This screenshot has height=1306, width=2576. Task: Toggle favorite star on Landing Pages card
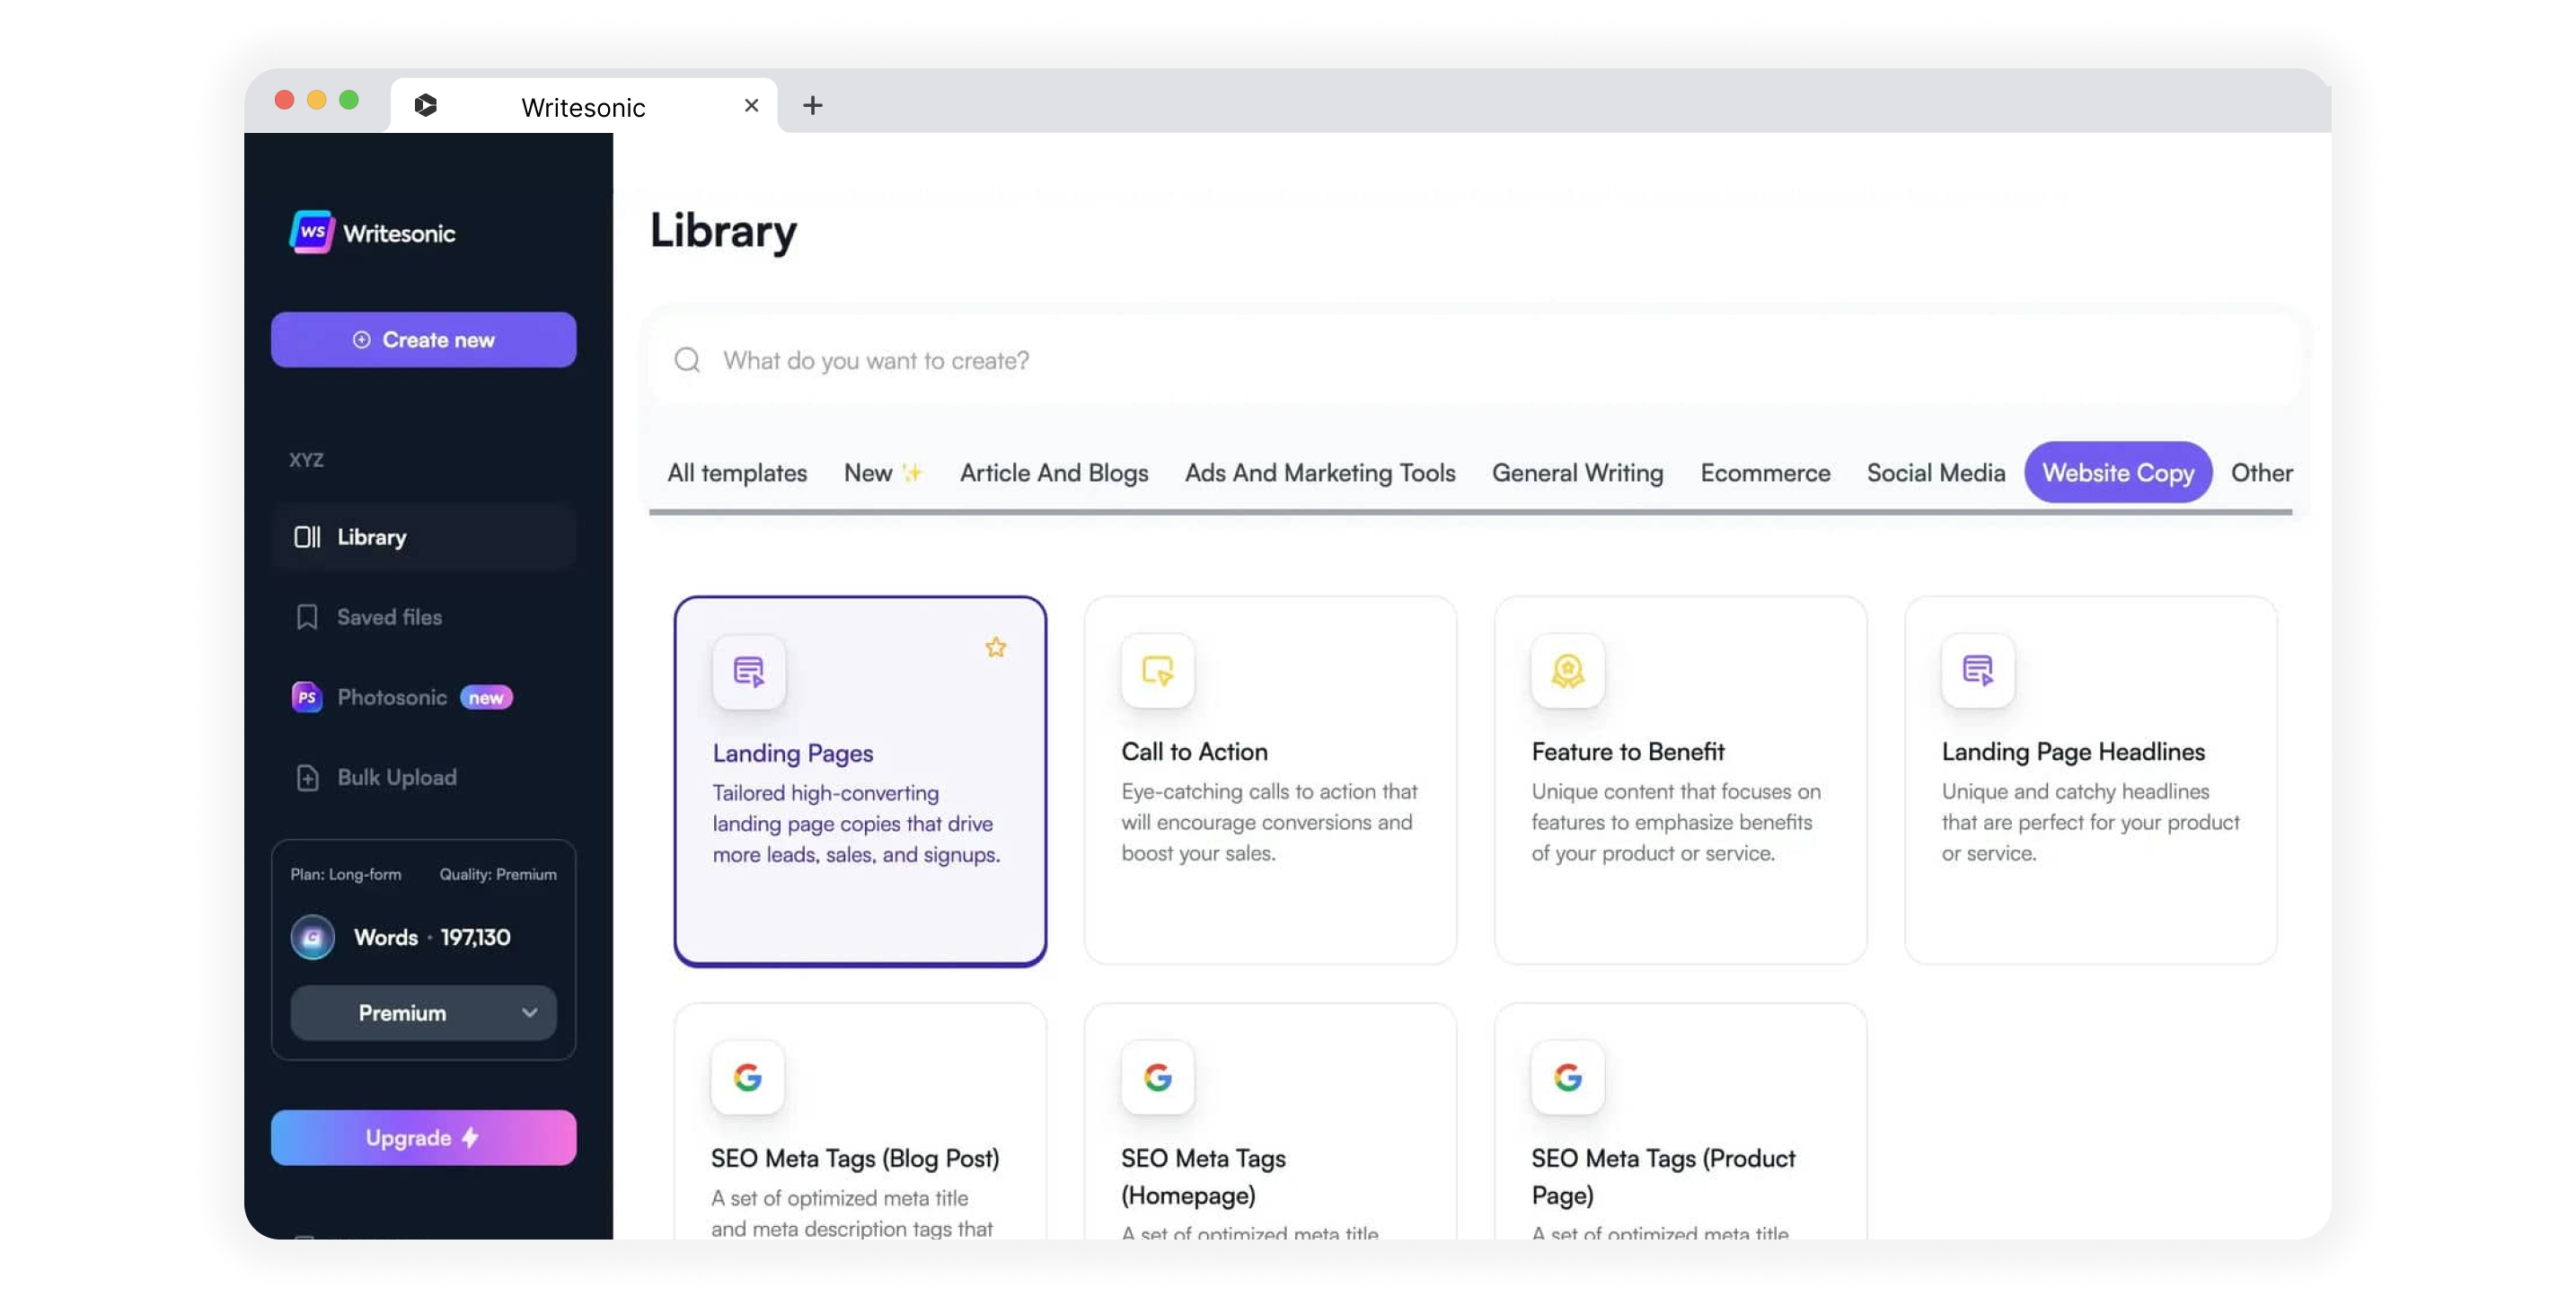[x=995, y=648]
